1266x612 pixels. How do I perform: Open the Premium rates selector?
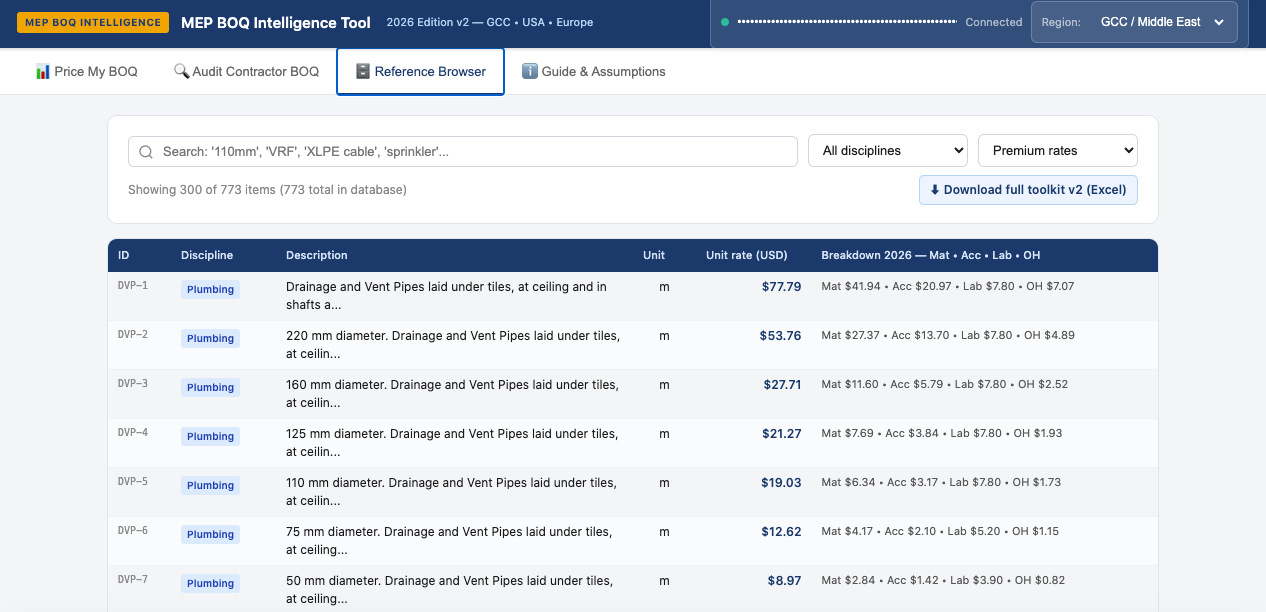click(x=1058, y=151)
